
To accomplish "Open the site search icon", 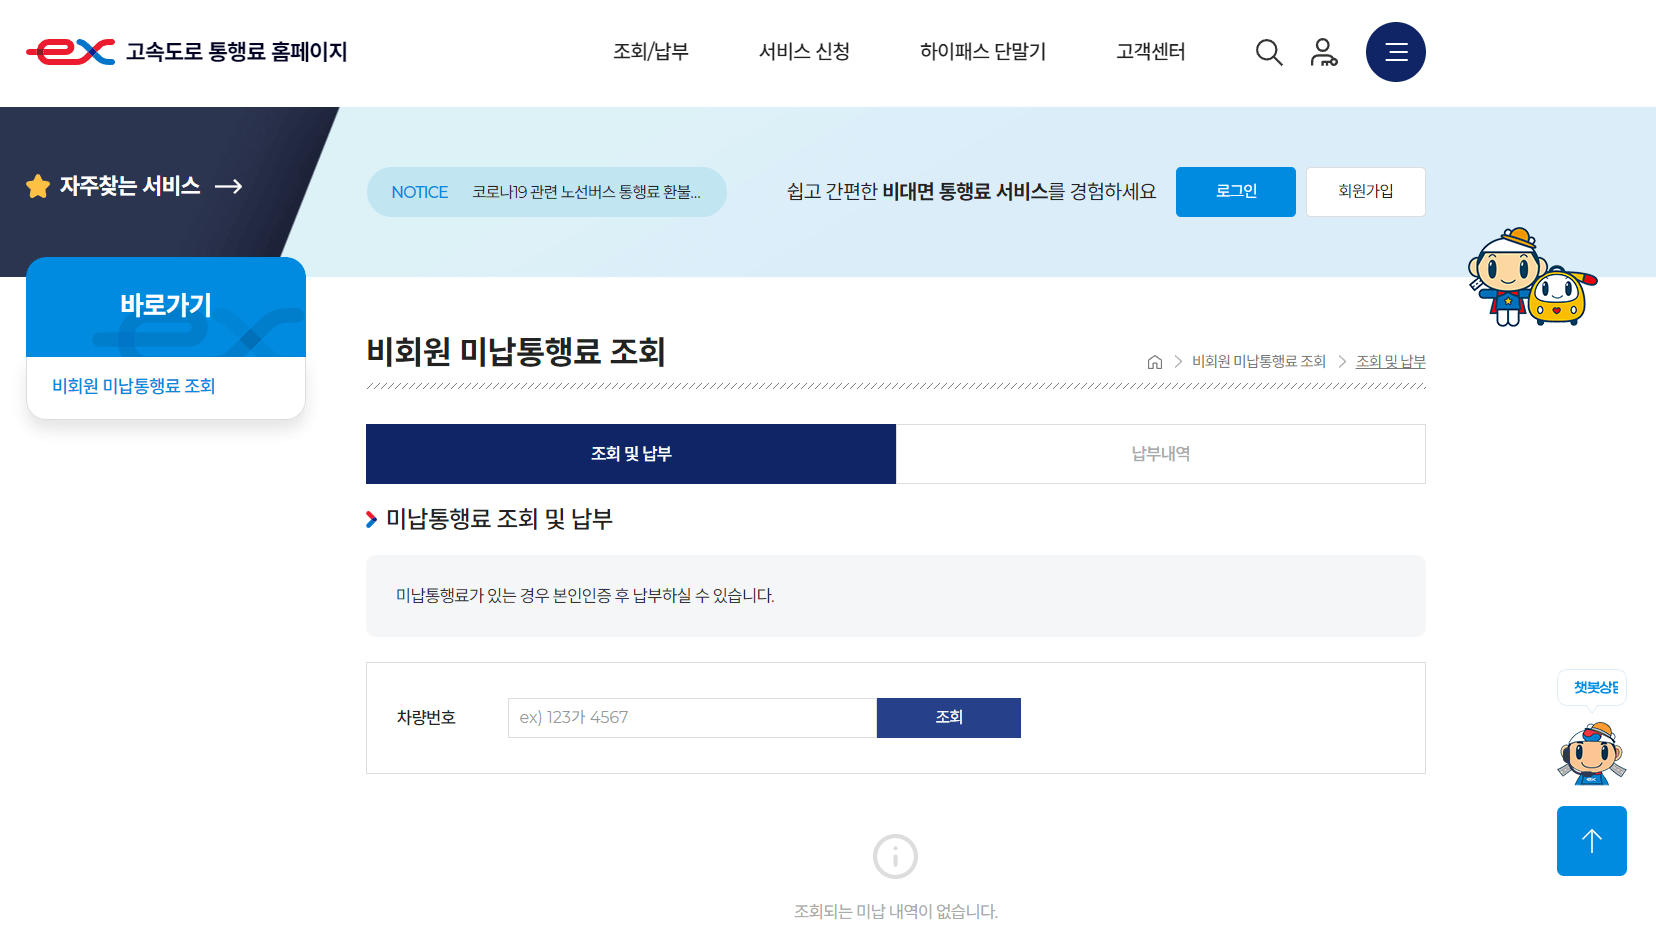I will click(x=1268, y=52).
